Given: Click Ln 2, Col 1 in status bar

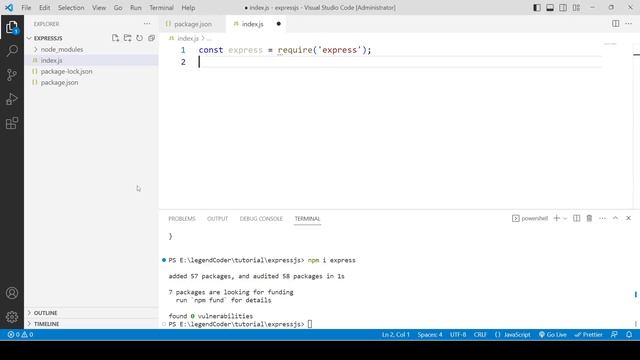Looking at the screenshot, I should (396, 334).
